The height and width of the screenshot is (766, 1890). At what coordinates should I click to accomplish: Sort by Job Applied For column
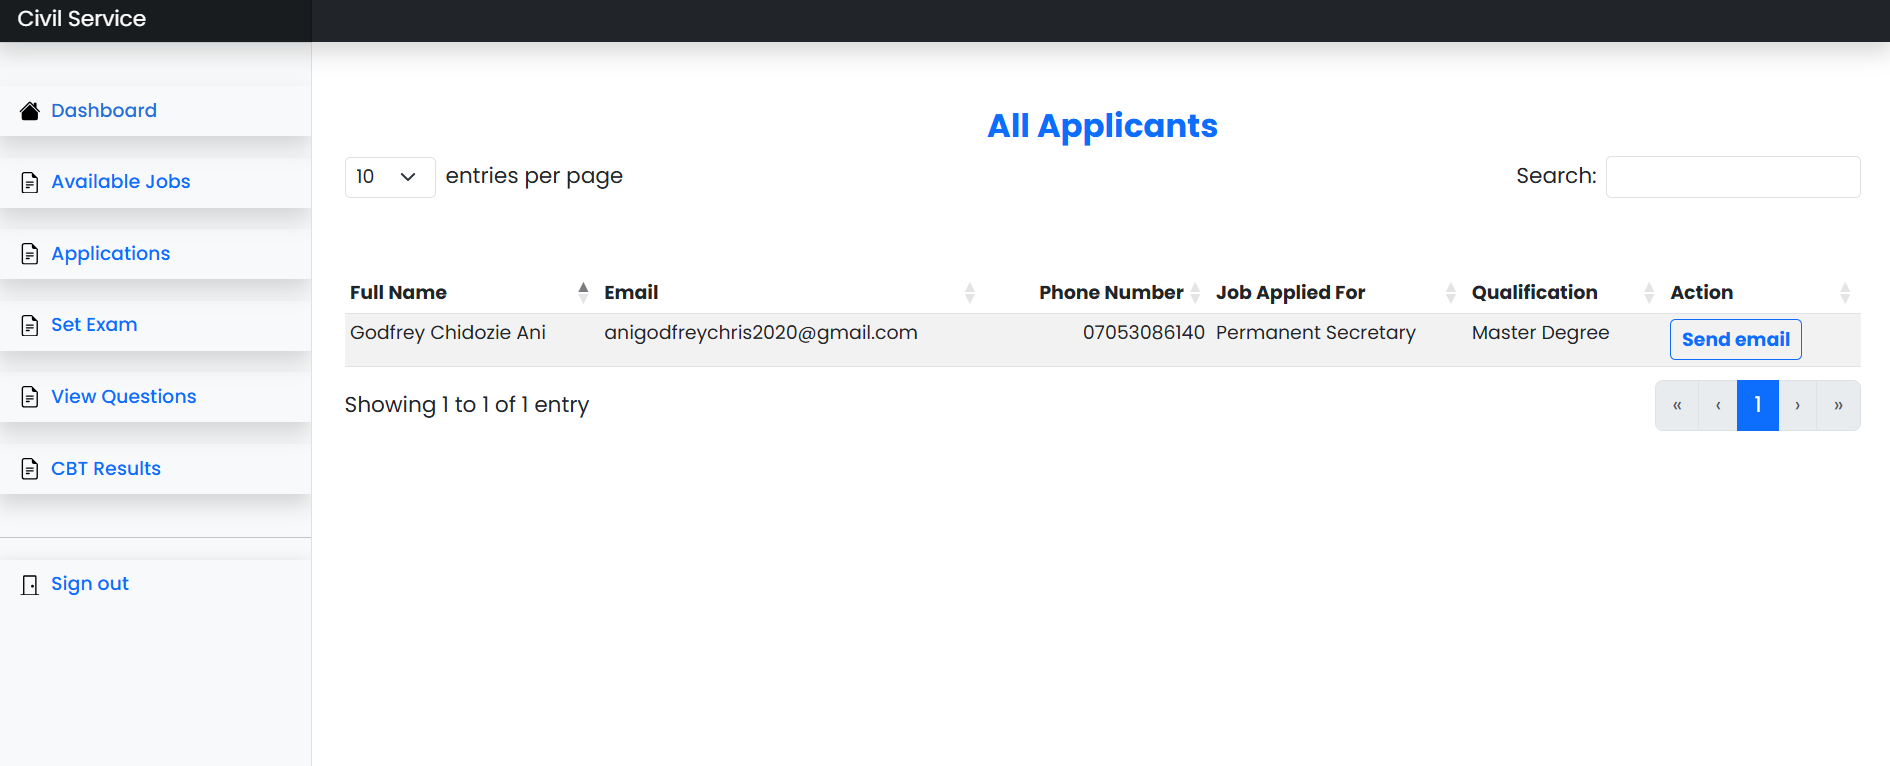(1450, 292)
